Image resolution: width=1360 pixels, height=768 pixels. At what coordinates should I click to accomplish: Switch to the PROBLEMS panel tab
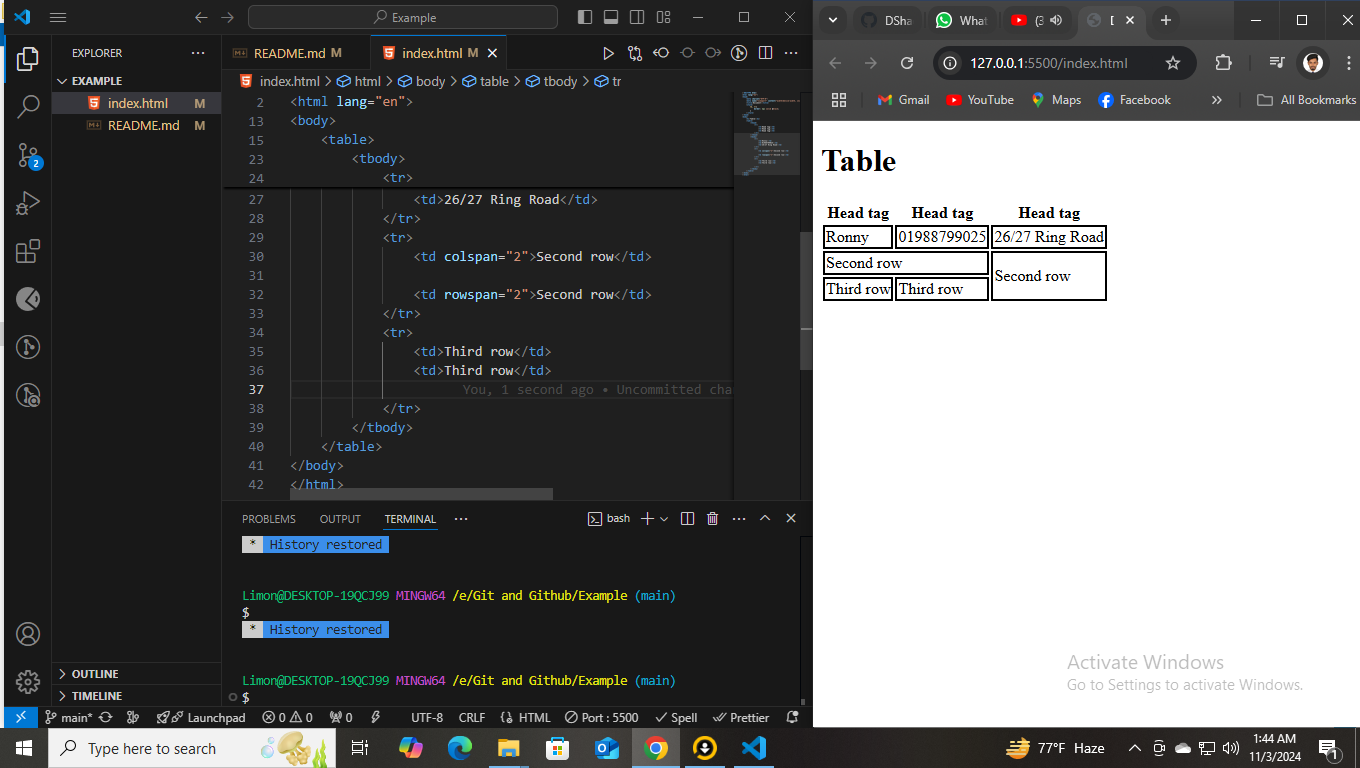(x=268, y=519)
